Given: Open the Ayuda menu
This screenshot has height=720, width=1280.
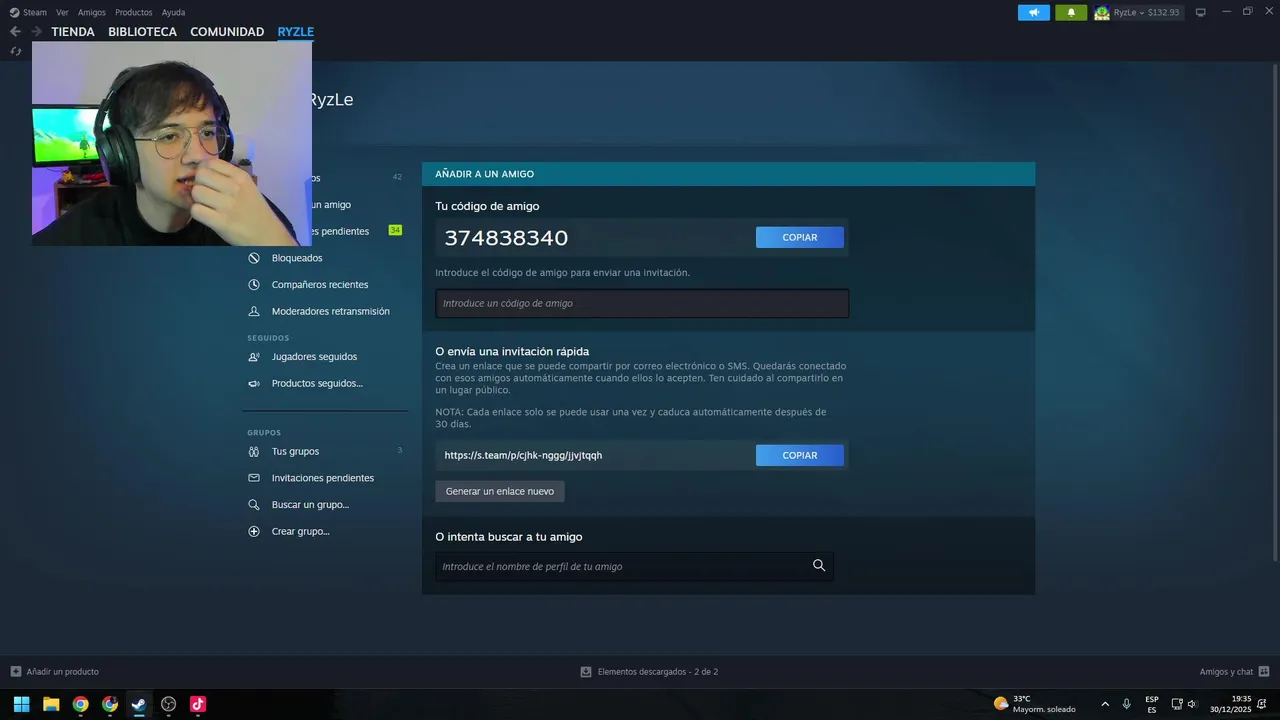Looking at the screenshot, I should [173, 12].
